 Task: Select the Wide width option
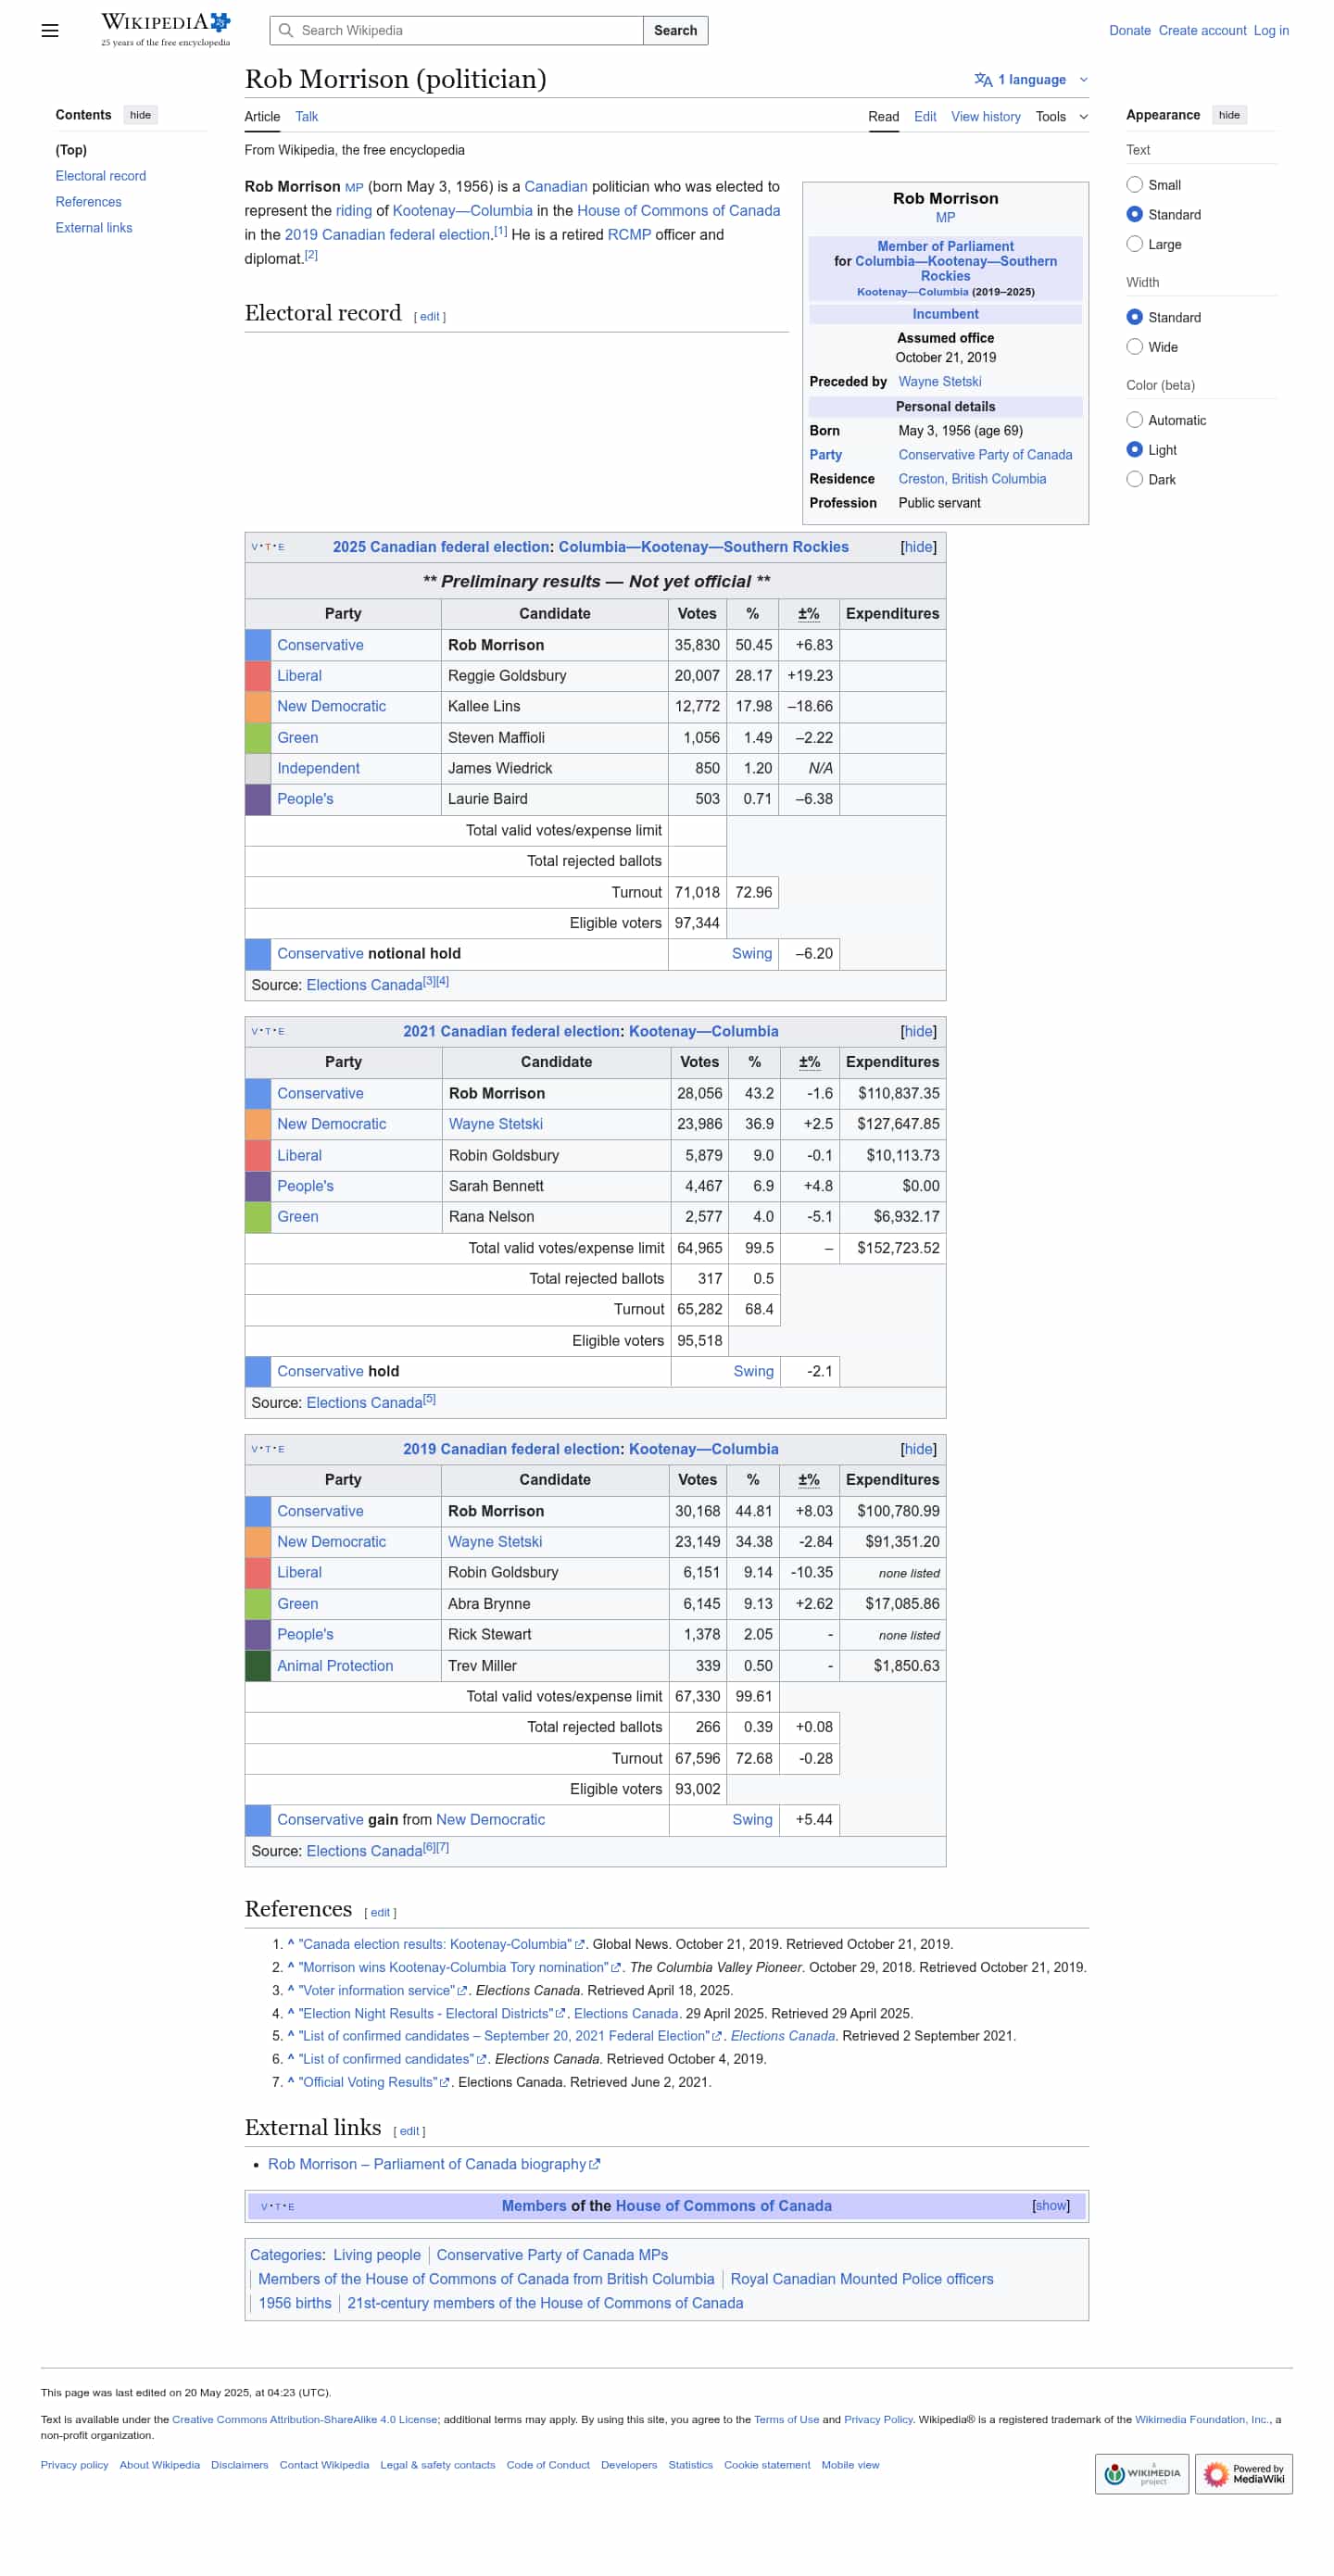pyautogui.click(x=1134, y=347)
